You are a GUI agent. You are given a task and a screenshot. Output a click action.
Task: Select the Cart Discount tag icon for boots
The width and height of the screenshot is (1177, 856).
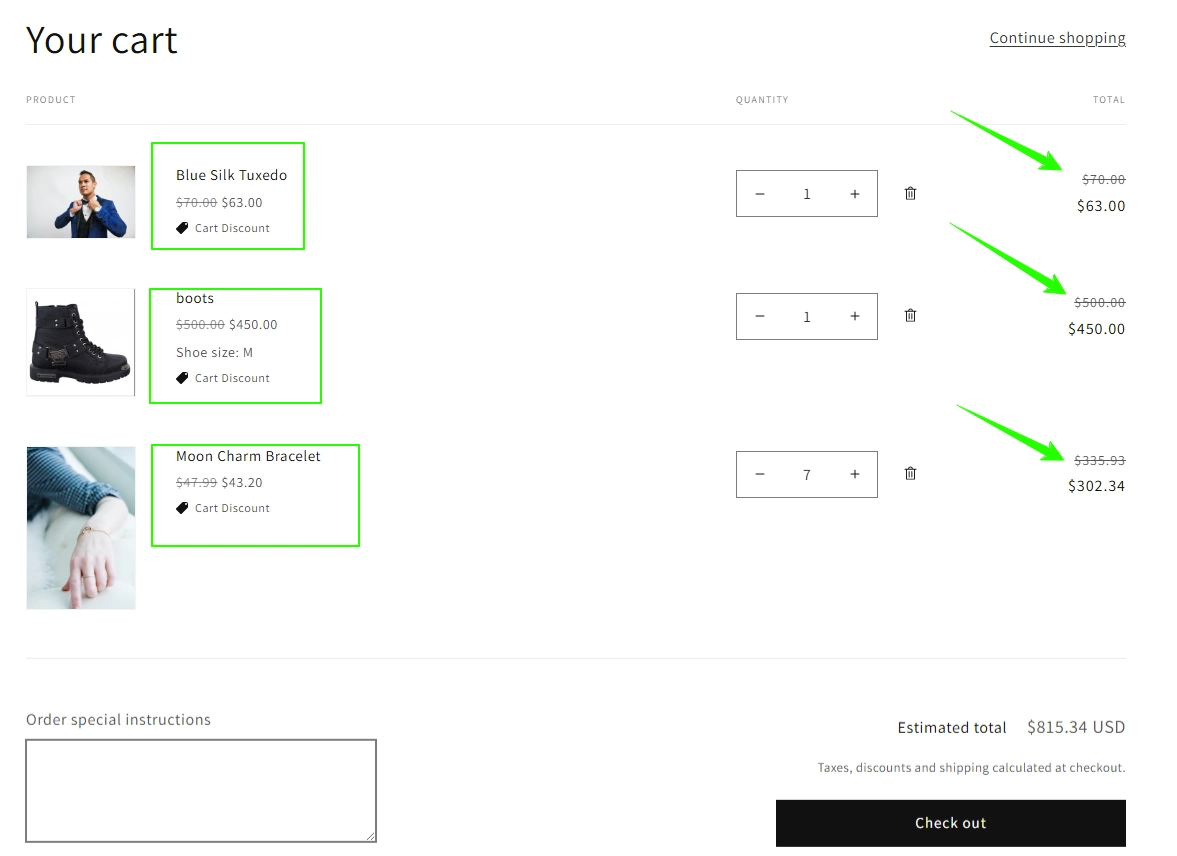point(182,377)
